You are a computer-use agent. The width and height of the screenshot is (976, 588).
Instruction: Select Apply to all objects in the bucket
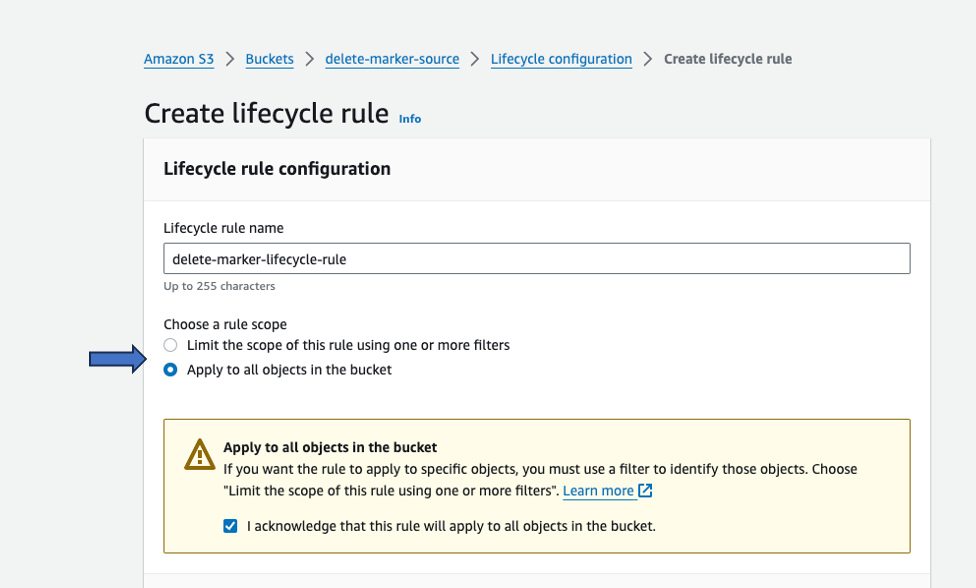pos(170,369)
